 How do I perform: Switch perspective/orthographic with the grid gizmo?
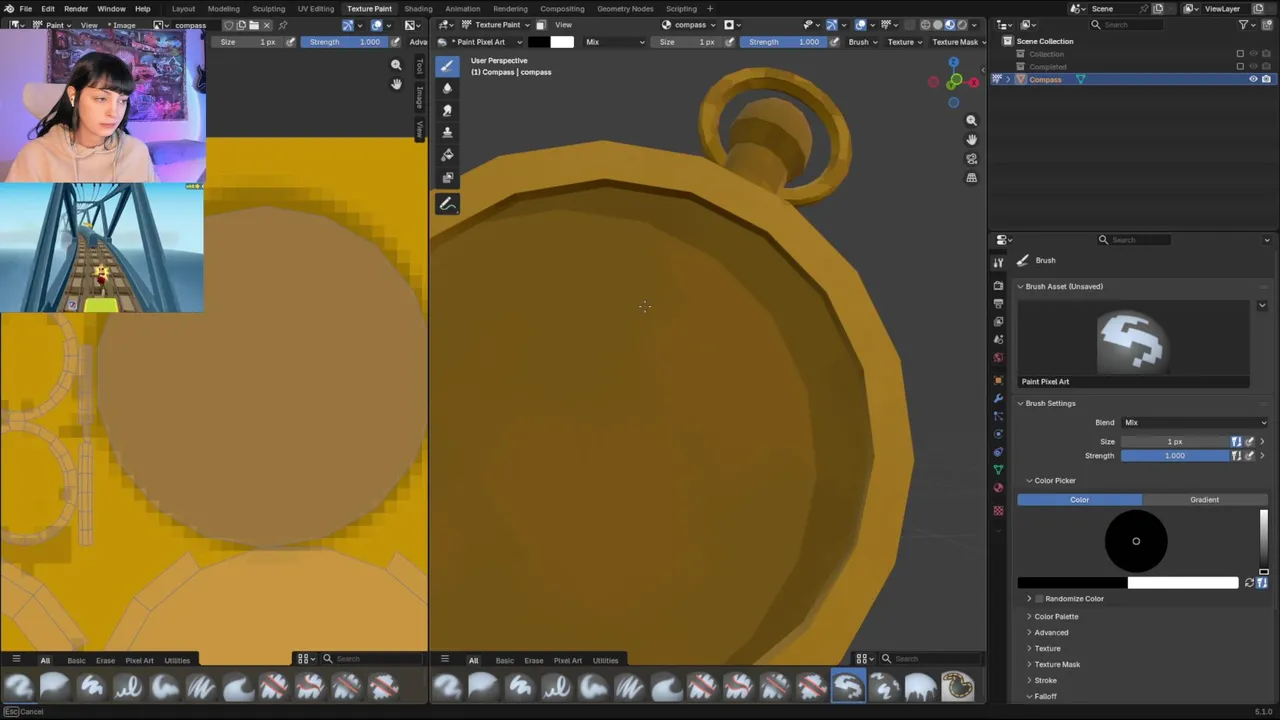pos(971,177)
